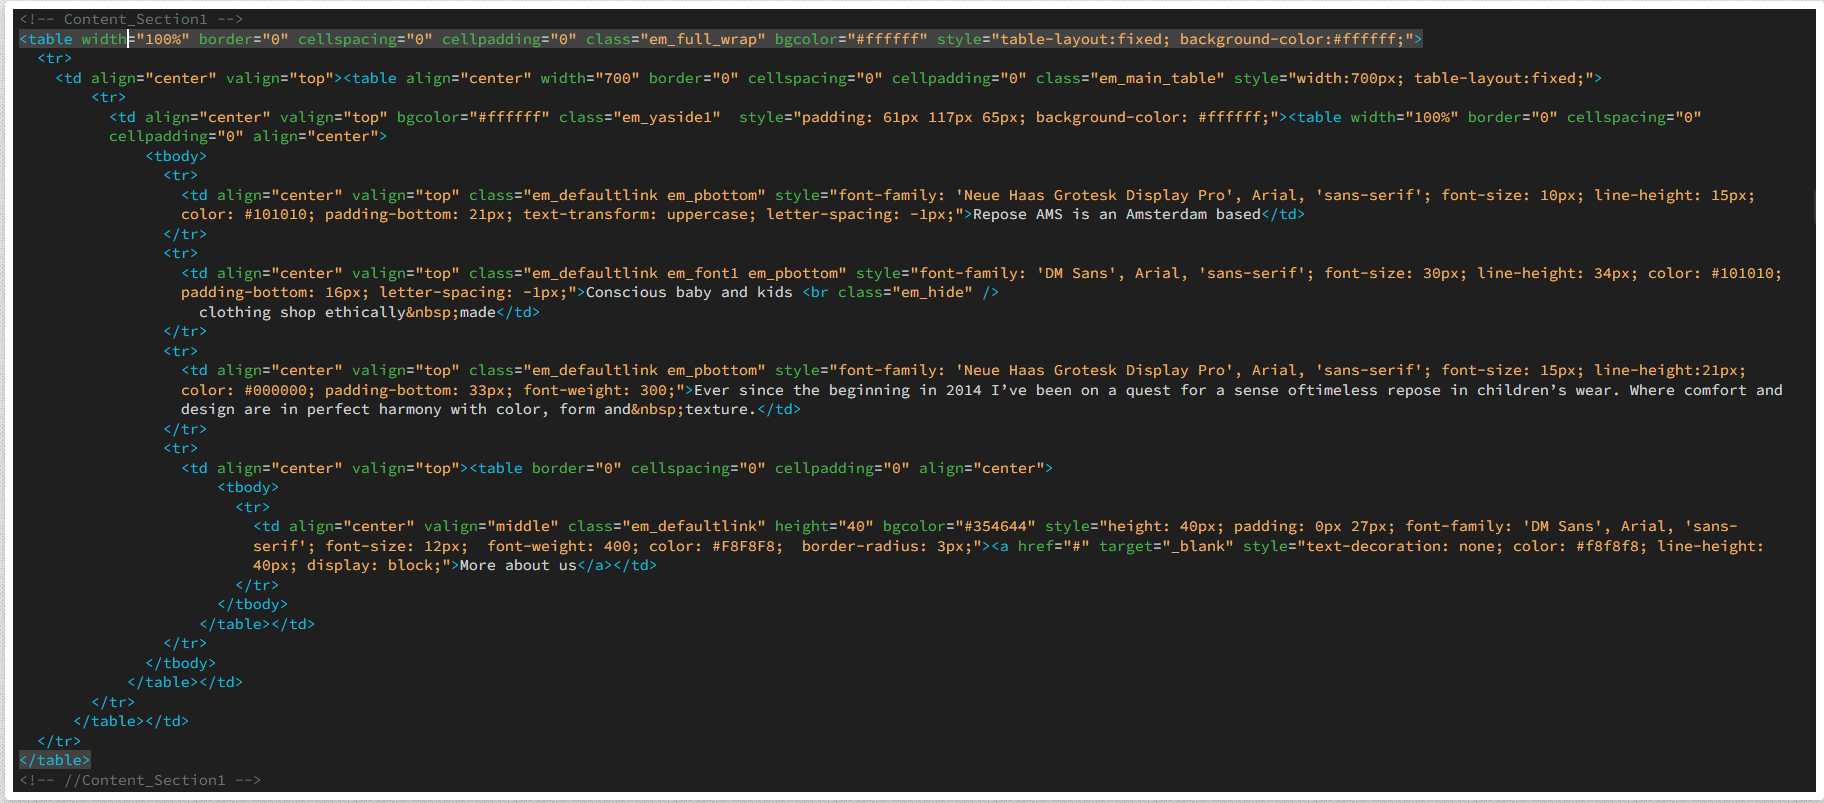Click the highlighted closing </table> tag
Viewport: 1824px width, 803px height.
pyautogui.click(x=55, y=760)
